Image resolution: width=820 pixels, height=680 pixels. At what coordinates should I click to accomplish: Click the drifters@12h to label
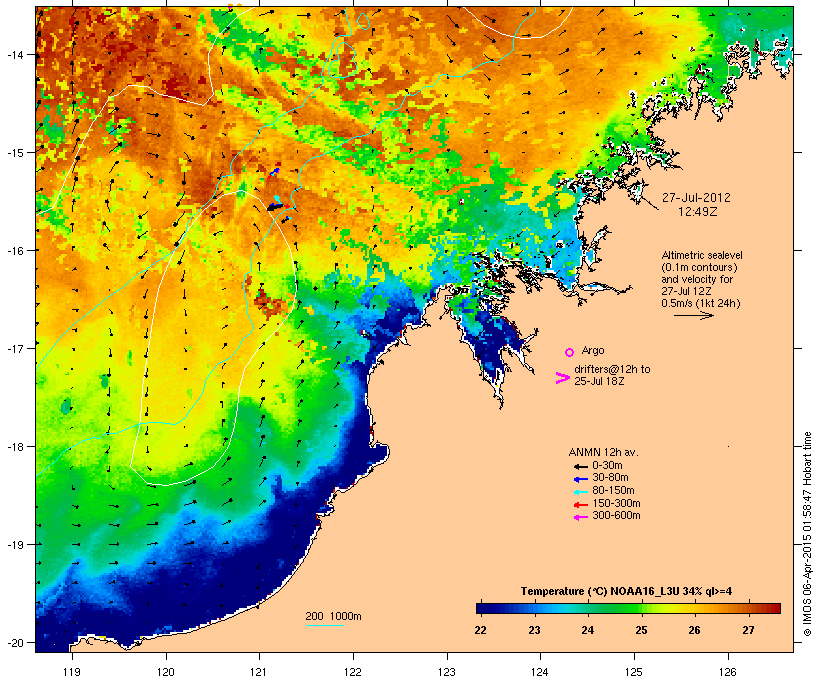coord(612,369)
